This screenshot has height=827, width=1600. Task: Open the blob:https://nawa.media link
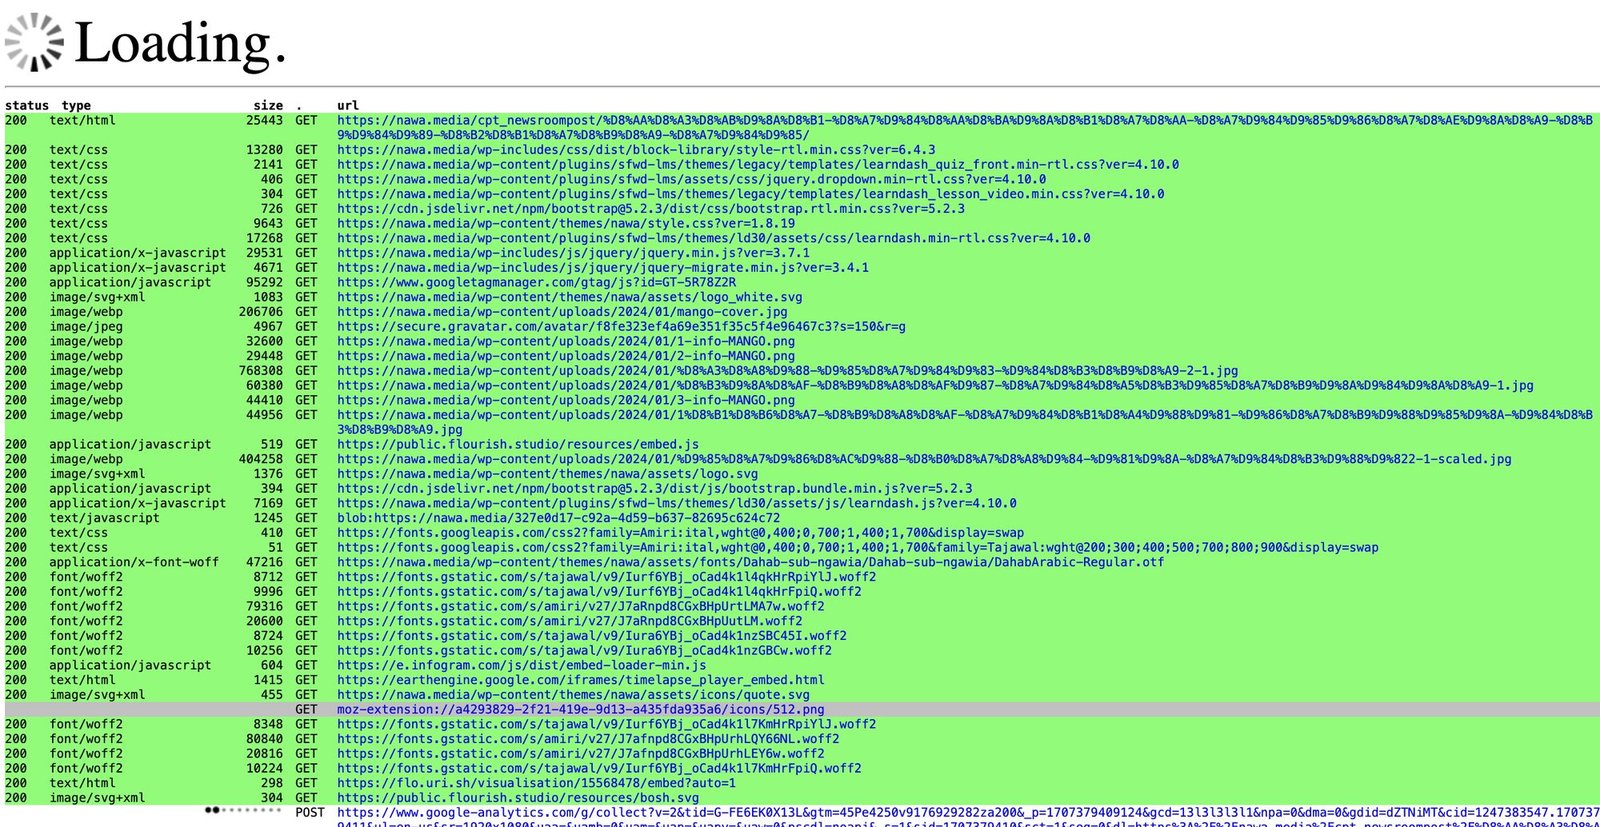(558, 518)
